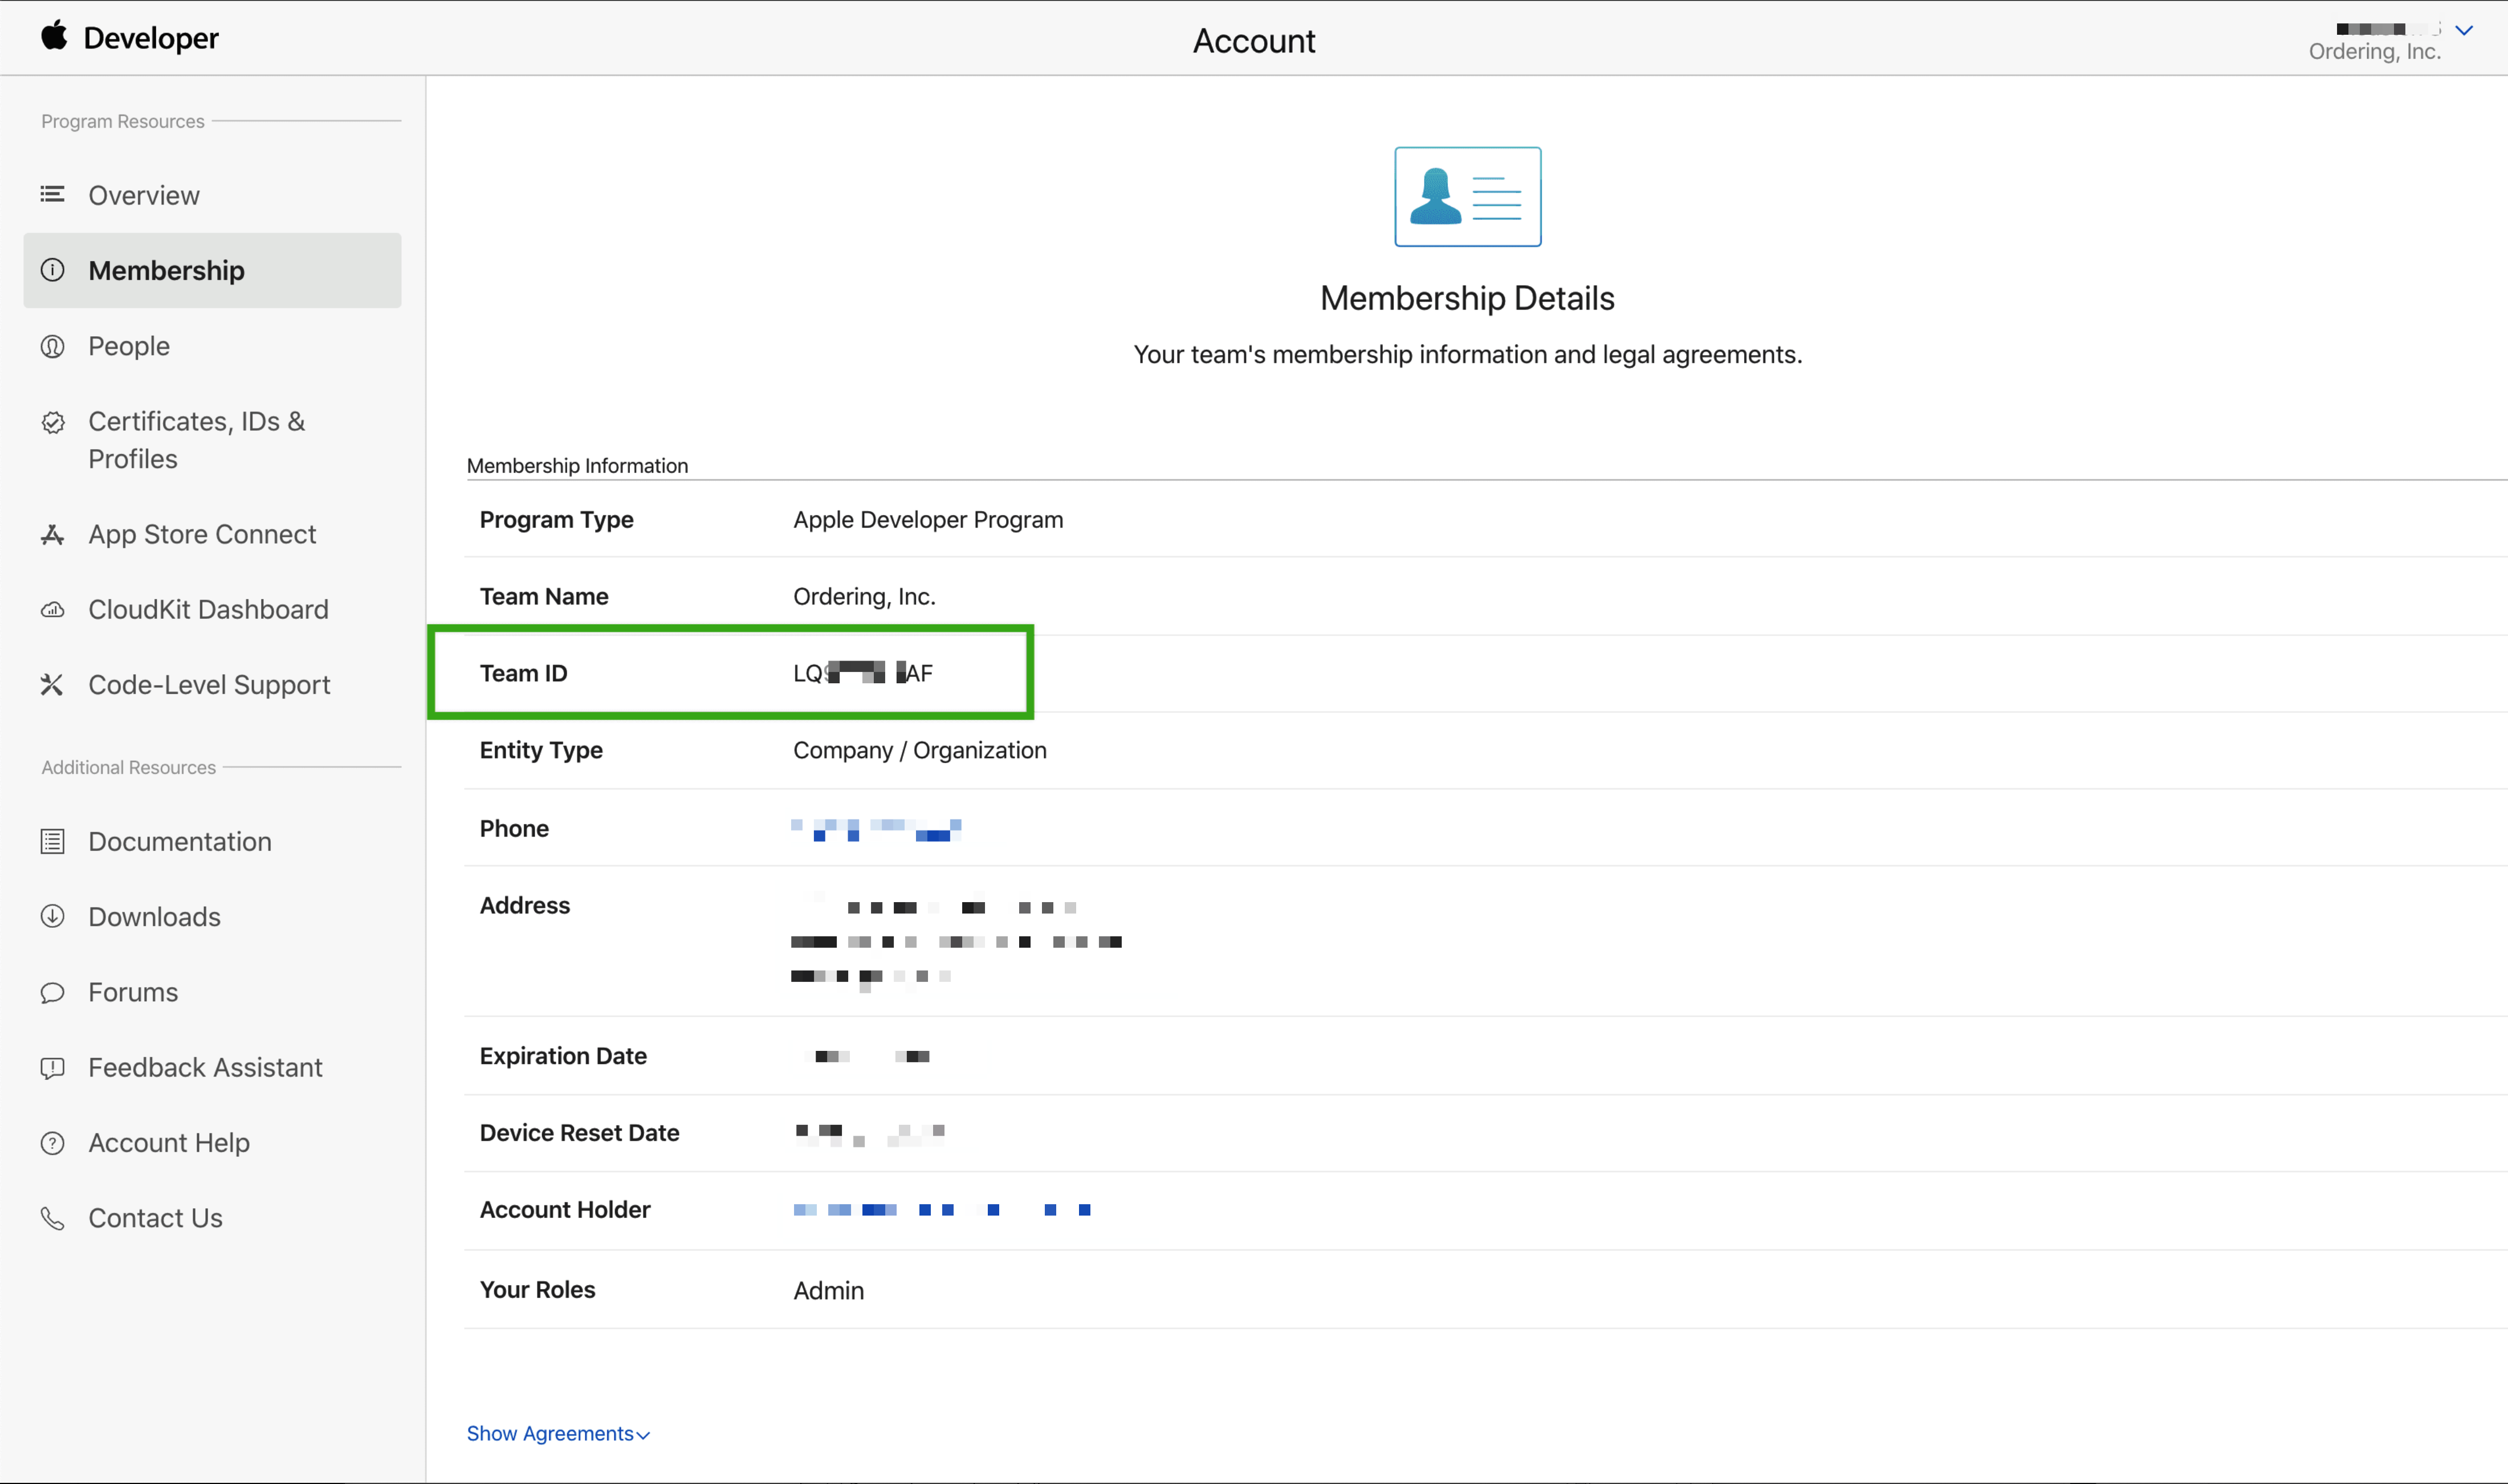Click the Overview list icon
The width and height of the screenshot is (2508, 1484).
52,194
